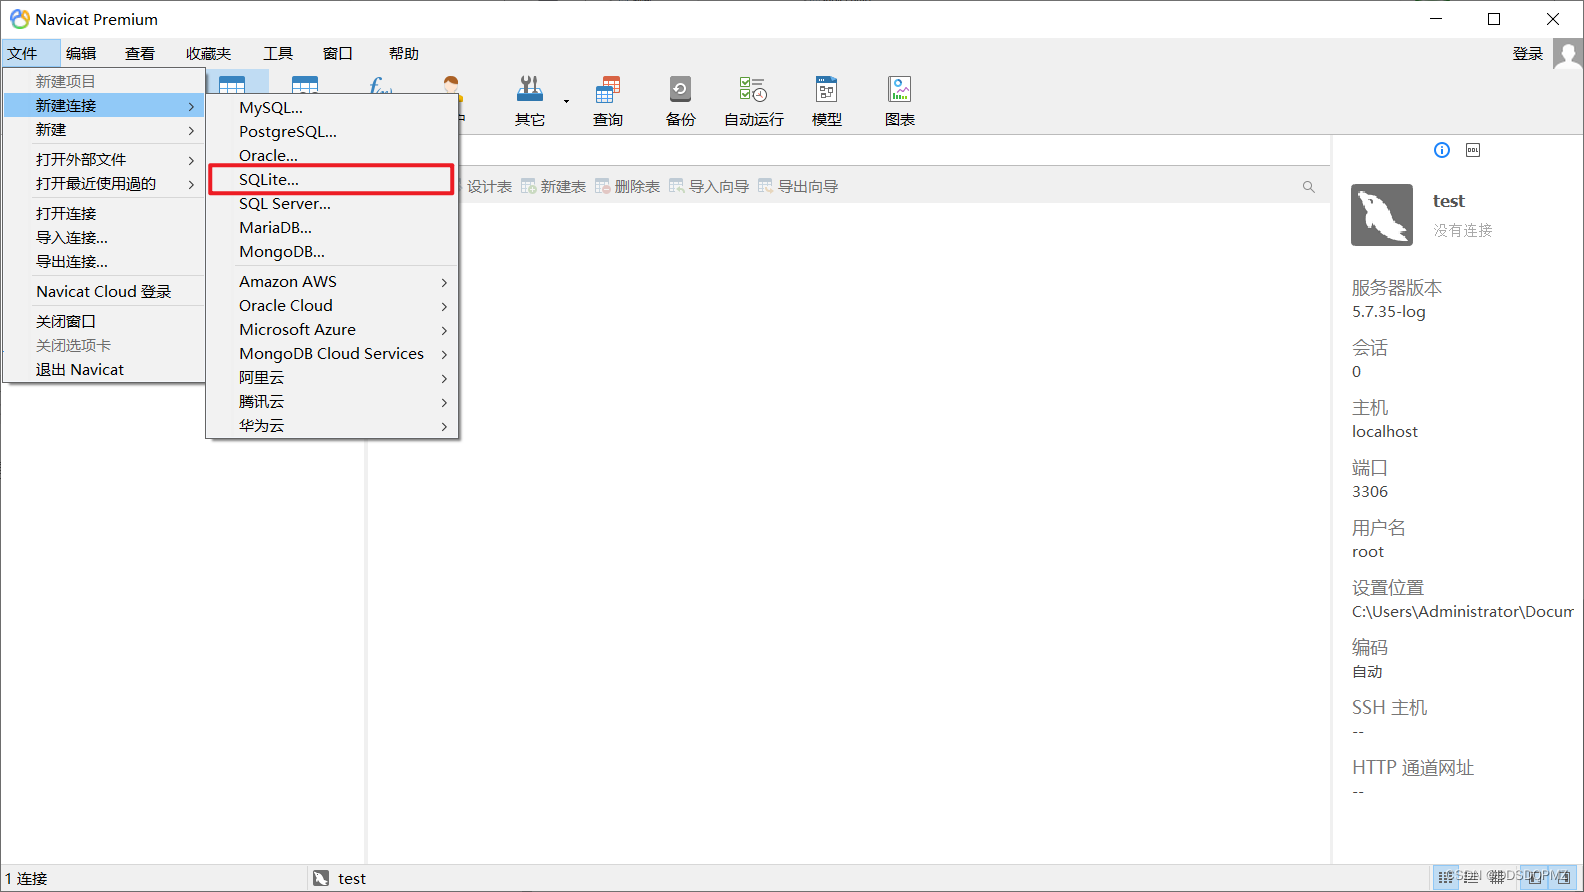Click 关闭窗口 menu item
Viewport: 1584px width, 892px height.
pyautogui.click(x=104, y=322)
